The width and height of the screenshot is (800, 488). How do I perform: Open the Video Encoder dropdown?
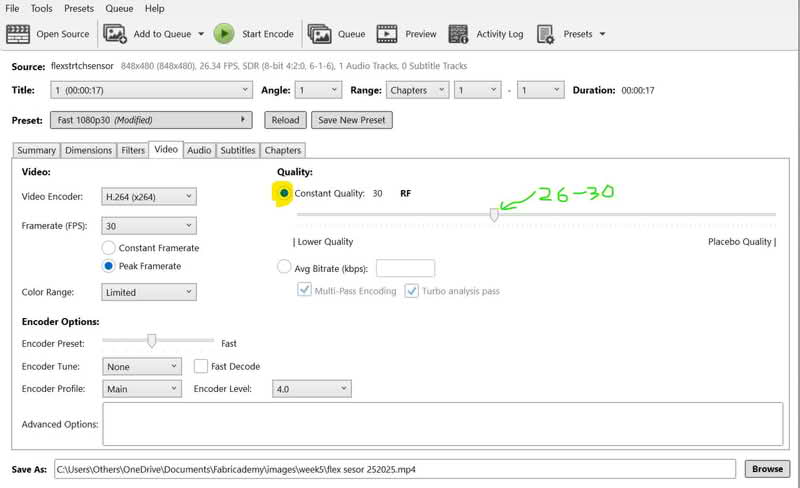pyautogui.click(x=149, y=197)
